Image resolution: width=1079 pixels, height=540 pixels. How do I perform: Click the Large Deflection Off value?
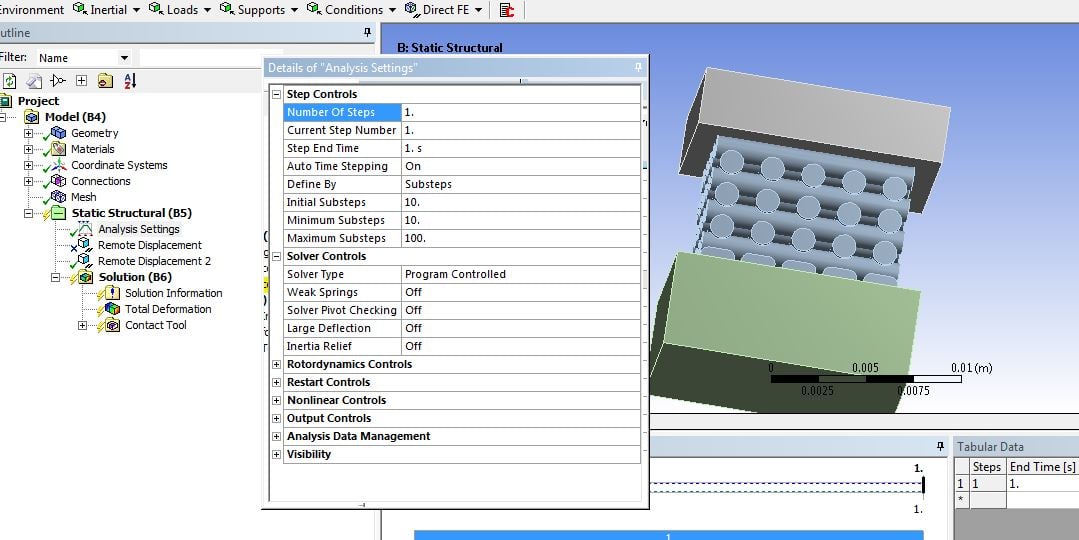[521, 329]
